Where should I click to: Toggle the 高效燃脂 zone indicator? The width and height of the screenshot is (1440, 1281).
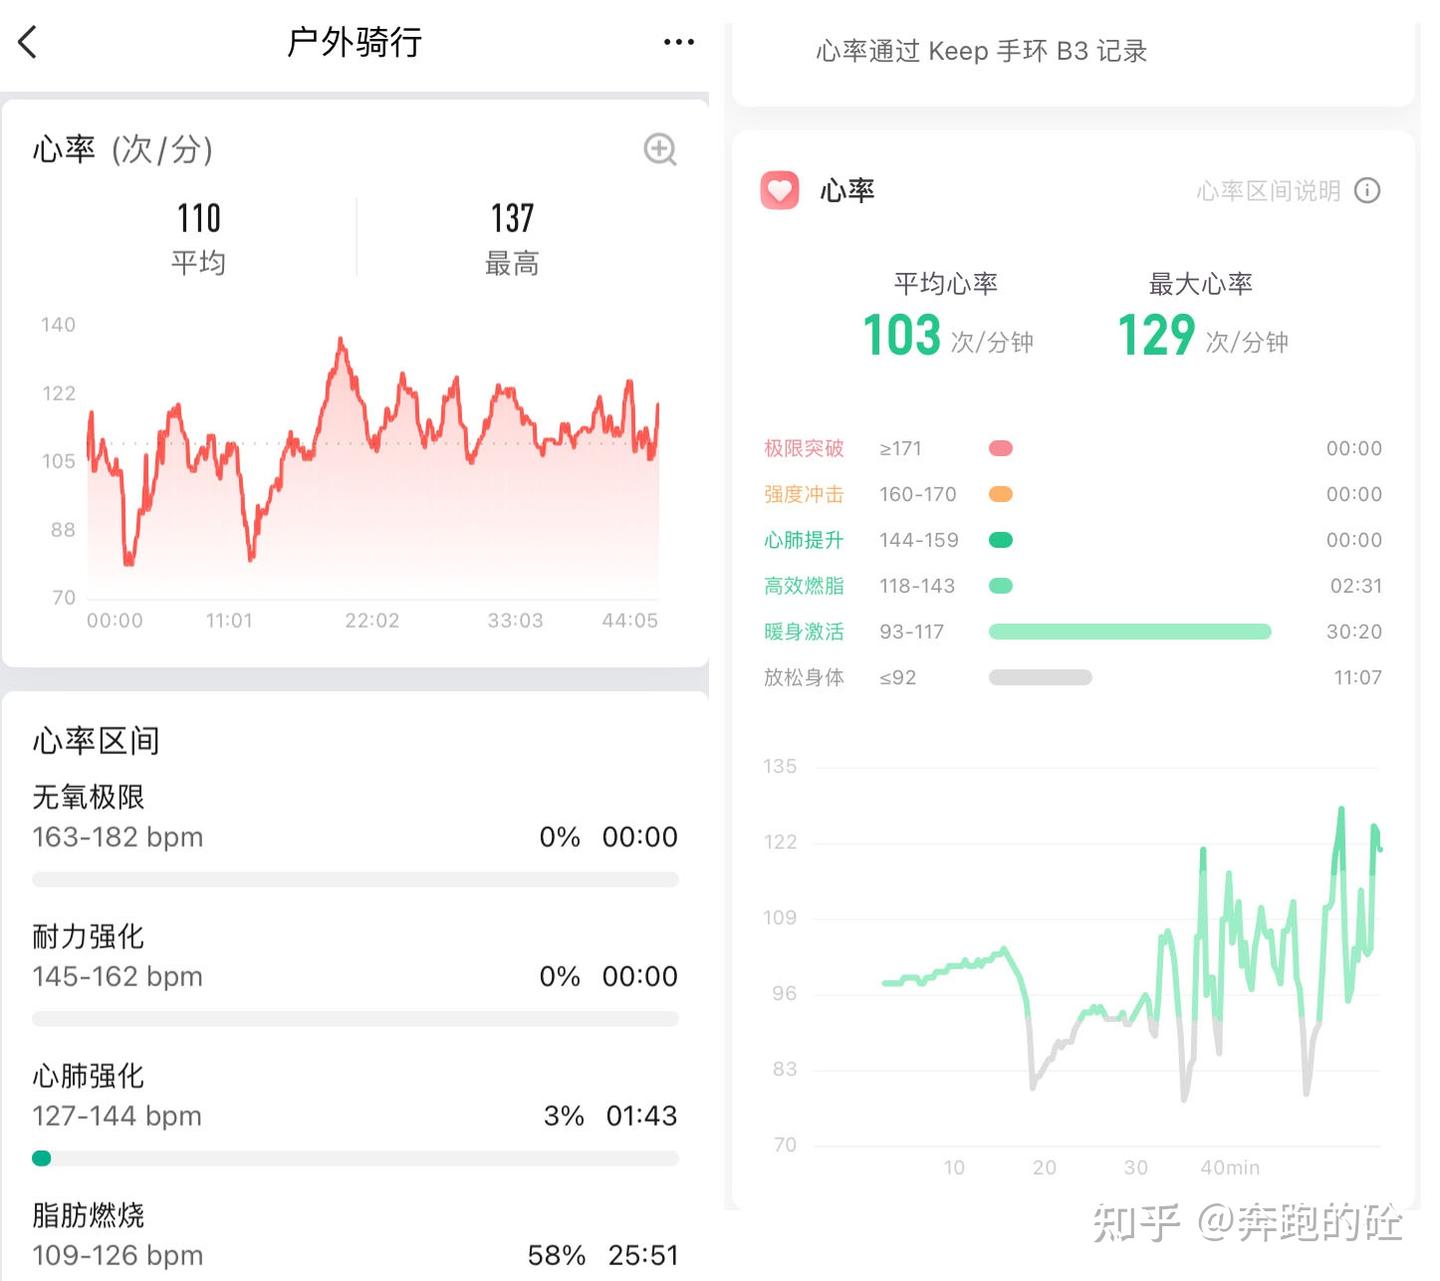1000,586
